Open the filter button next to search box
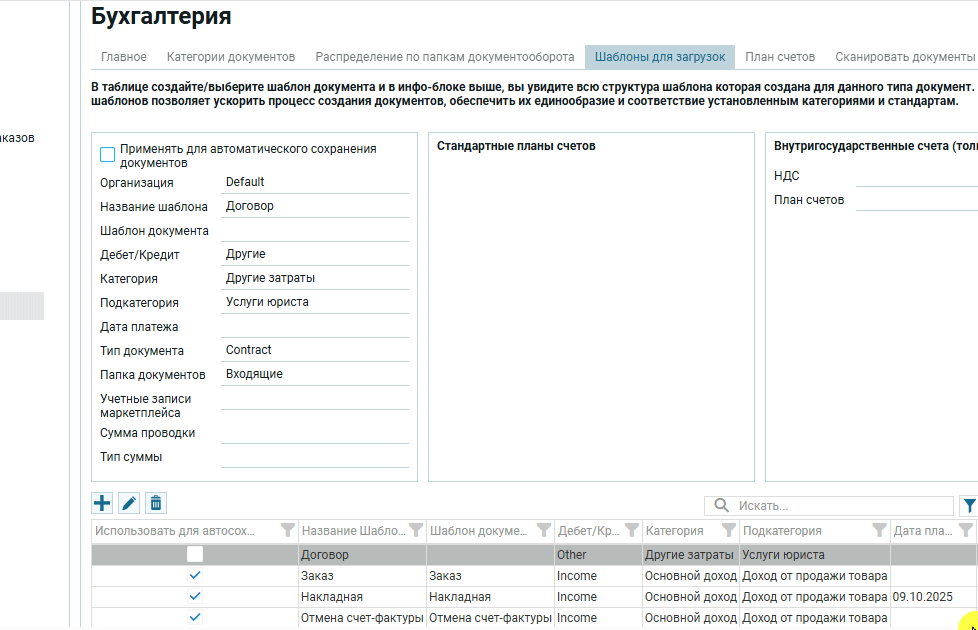 coord(968,506)
